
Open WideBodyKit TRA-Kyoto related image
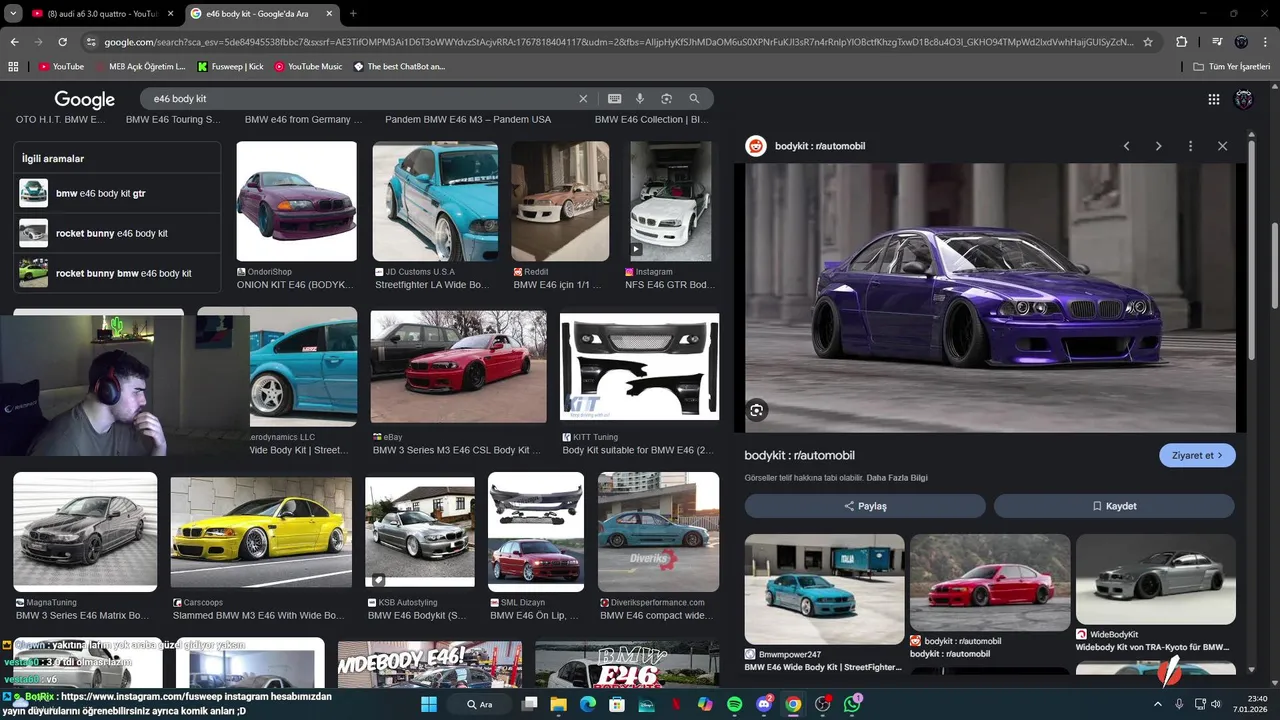(x=1155, y=579)
